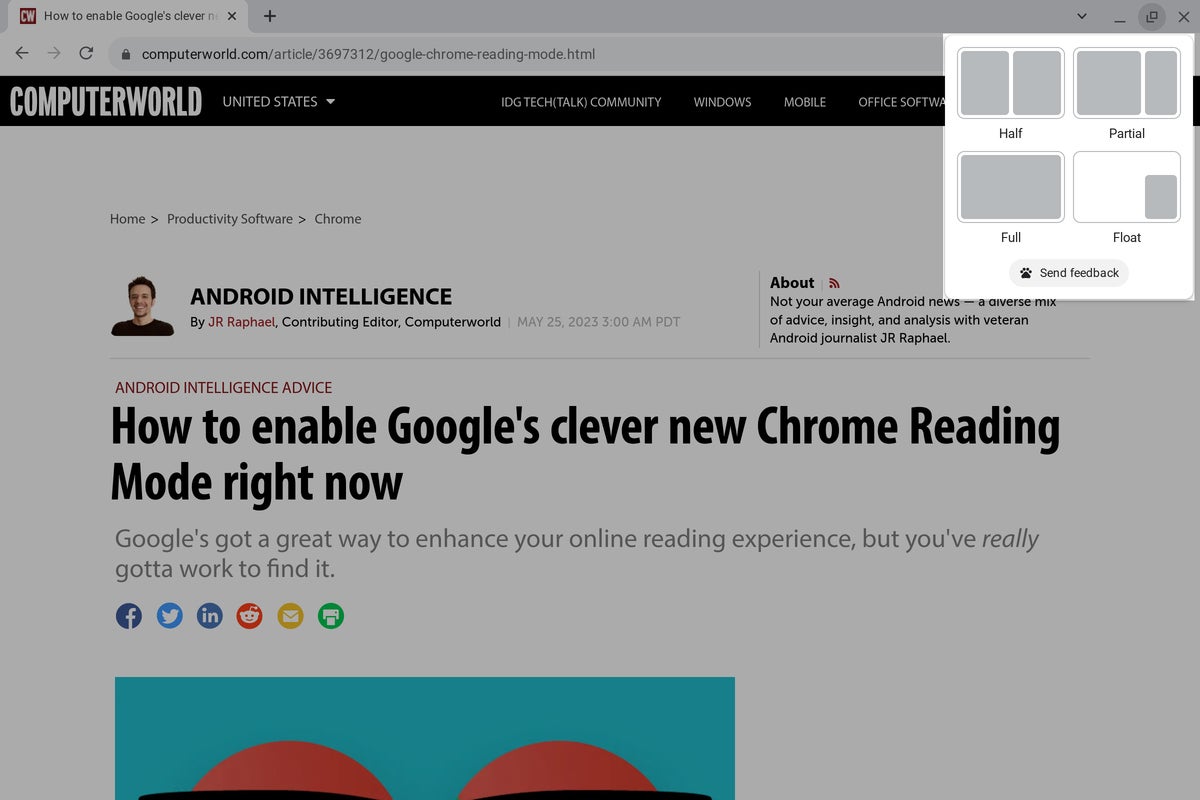Click the Android Intelligence Advice category link
Image resolution: width=1200 pixels, height=800 pixels.
click(223, 387)
